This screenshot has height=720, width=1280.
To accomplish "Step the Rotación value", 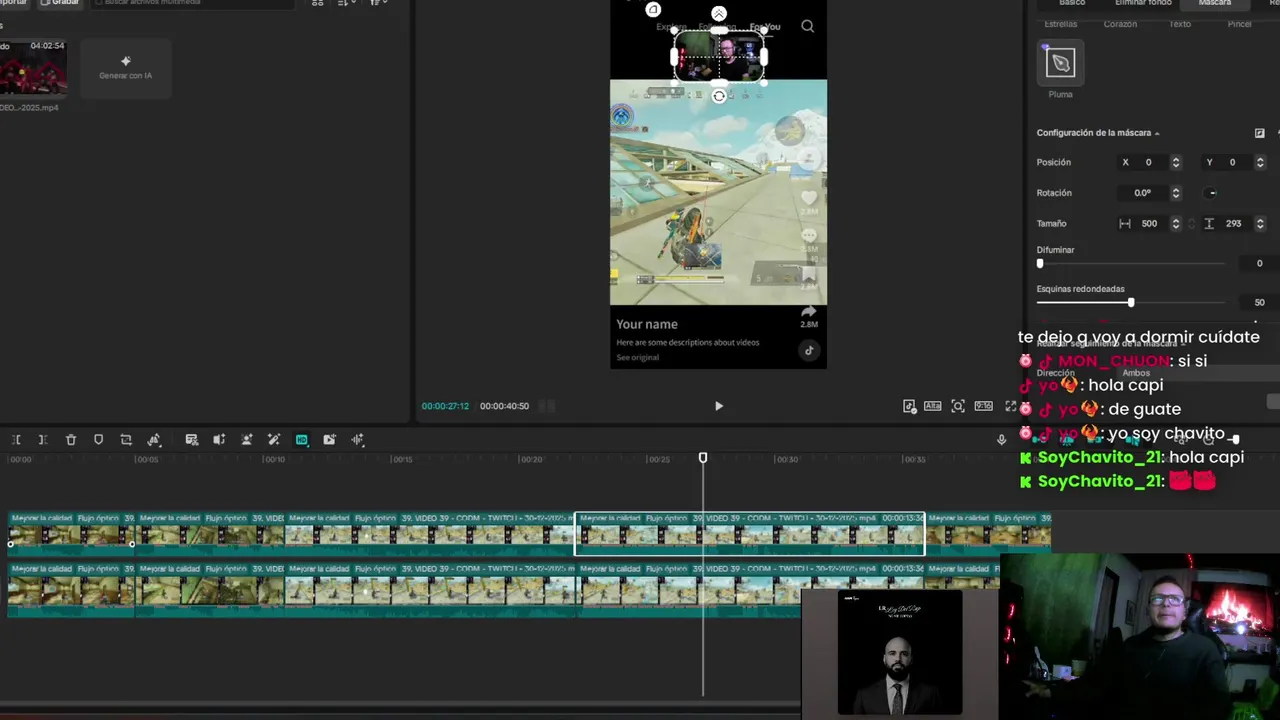I will 1176,193.
